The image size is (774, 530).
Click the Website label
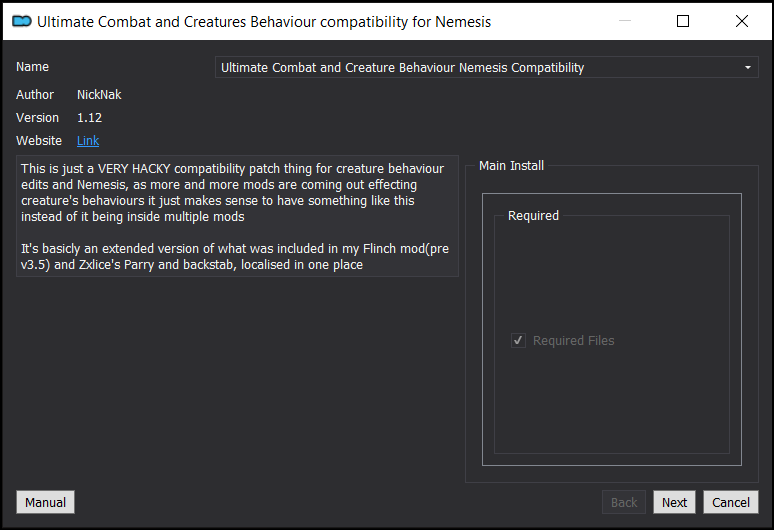point(39,141)
